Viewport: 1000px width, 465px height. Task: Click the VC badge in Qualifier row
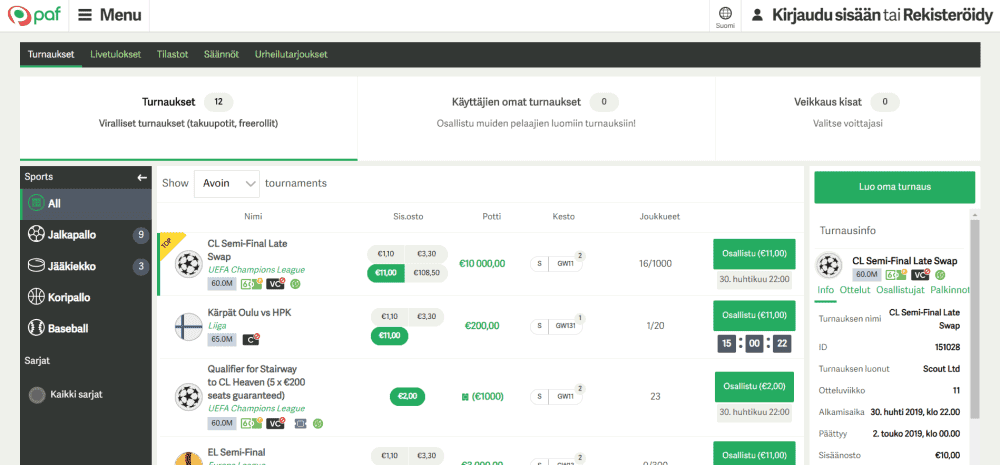pos(276,423)
